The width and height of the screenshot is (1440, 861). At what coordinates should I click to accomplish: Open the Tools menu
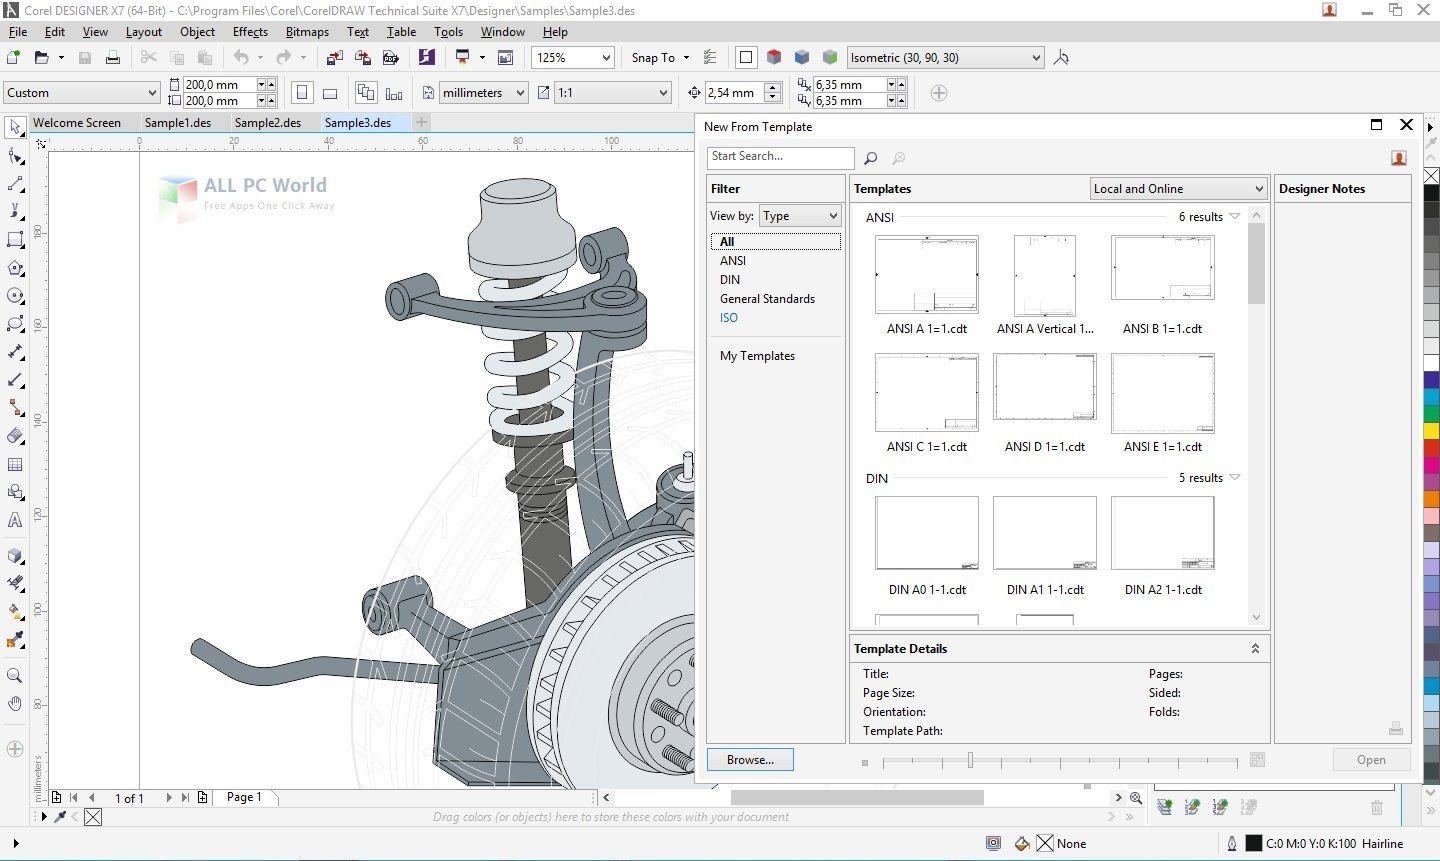click(x=448, y=32)
